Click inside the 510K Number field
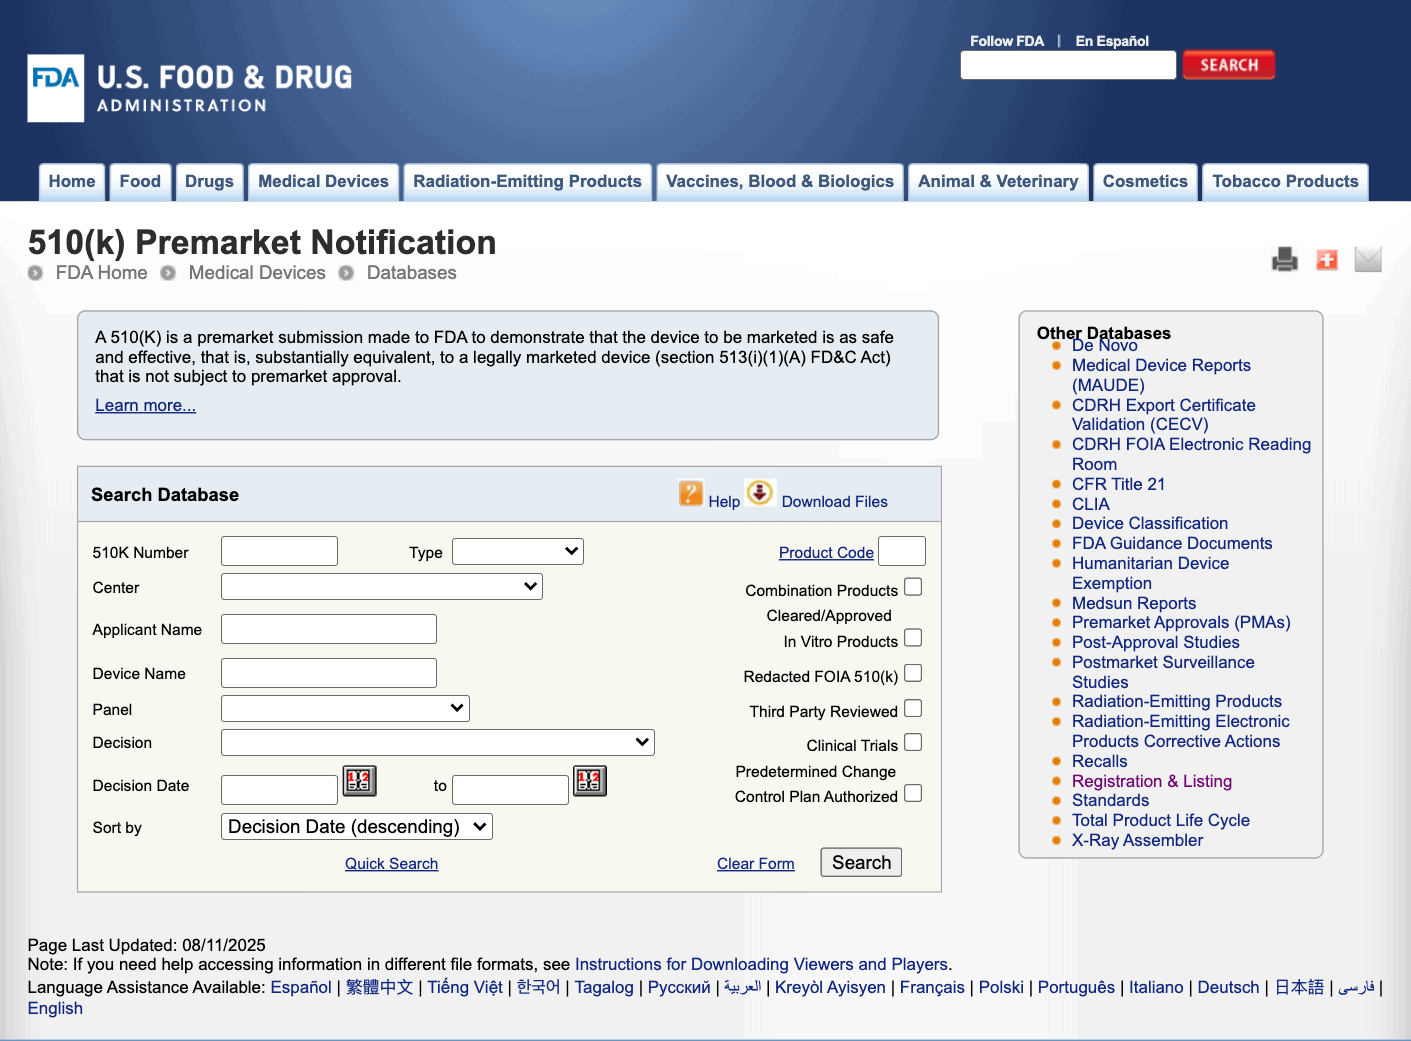 click(278, 551)
